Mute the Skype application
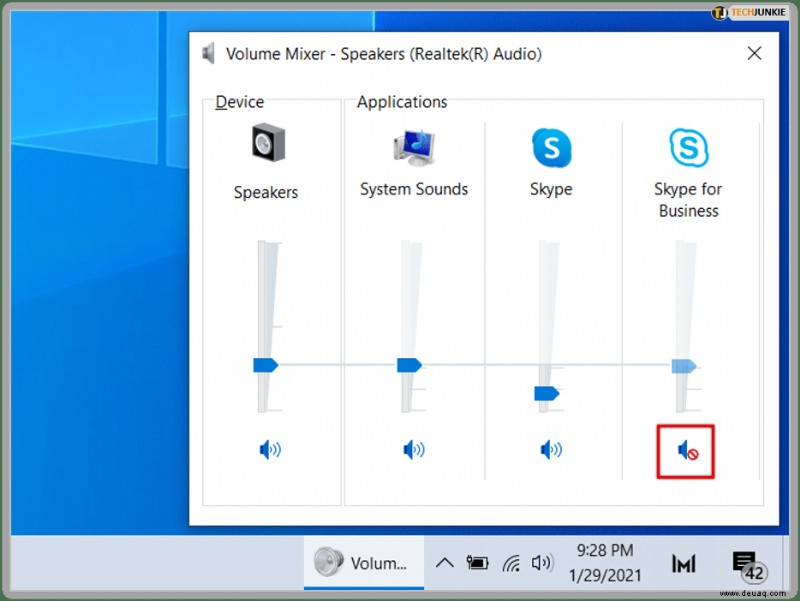The width and height of the screenshot is (800, 601). pyautogui.click(x=551, y=450)
